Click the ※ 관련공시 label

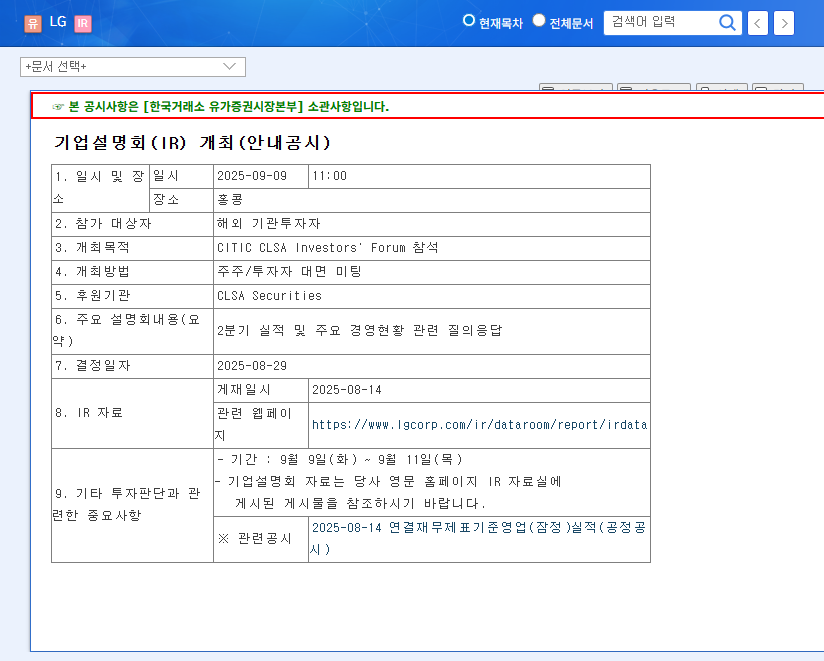point(254,539)
